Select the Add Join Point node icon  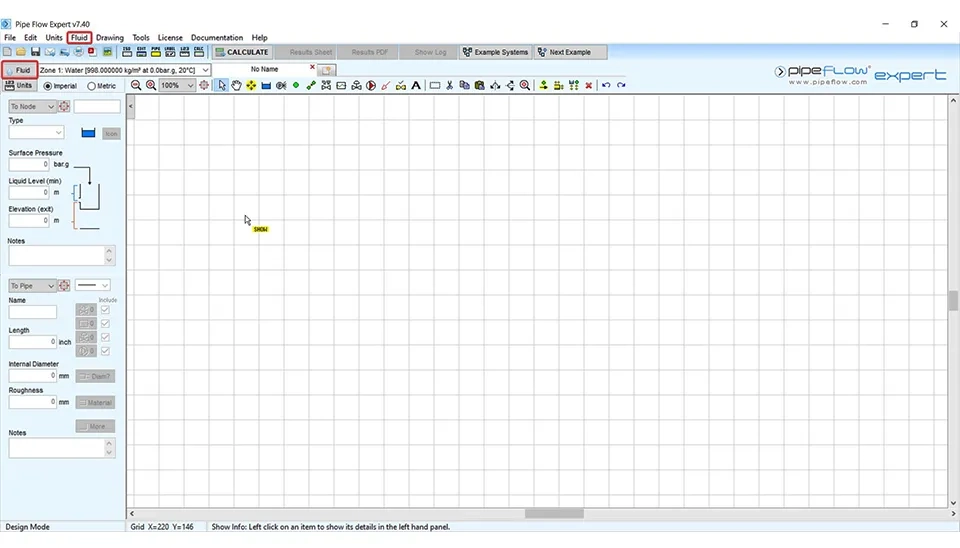point(296,86)
